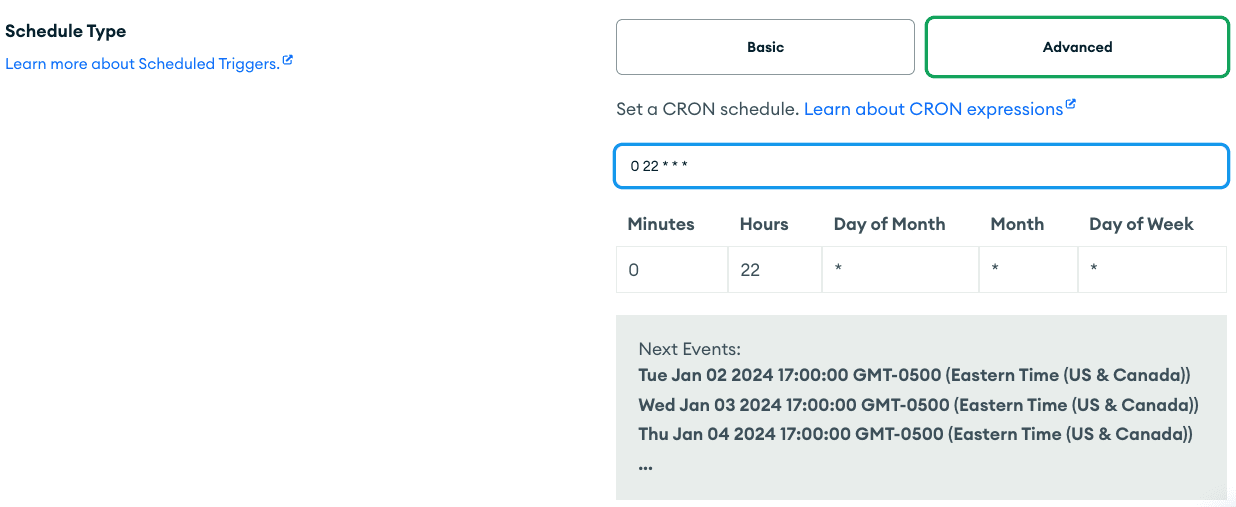Click the Wed Jan 03 2024 next event

tap(918, 405)
